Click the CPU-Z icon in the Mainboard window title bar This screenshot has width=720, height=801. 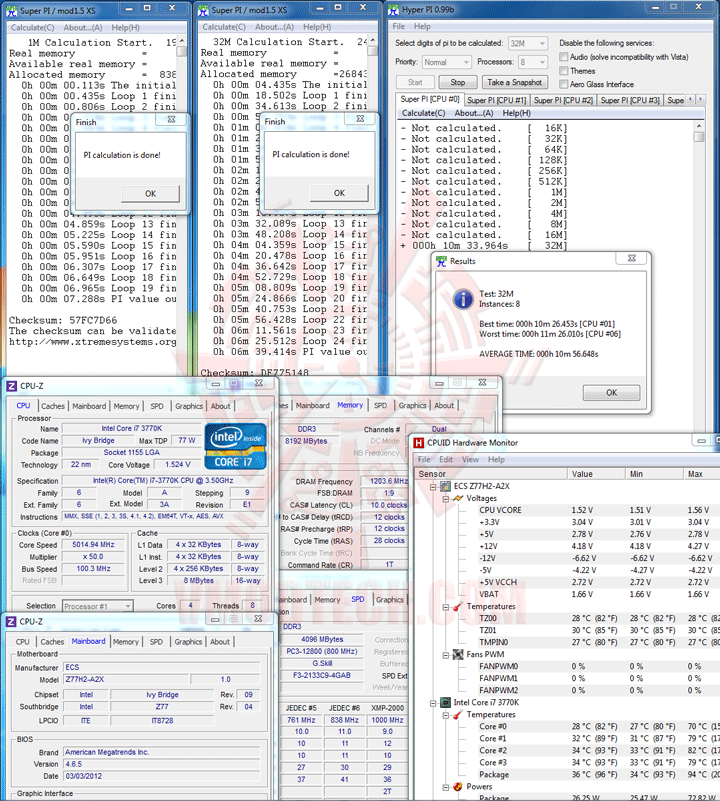pyautogui.click(x=11, y=622)
